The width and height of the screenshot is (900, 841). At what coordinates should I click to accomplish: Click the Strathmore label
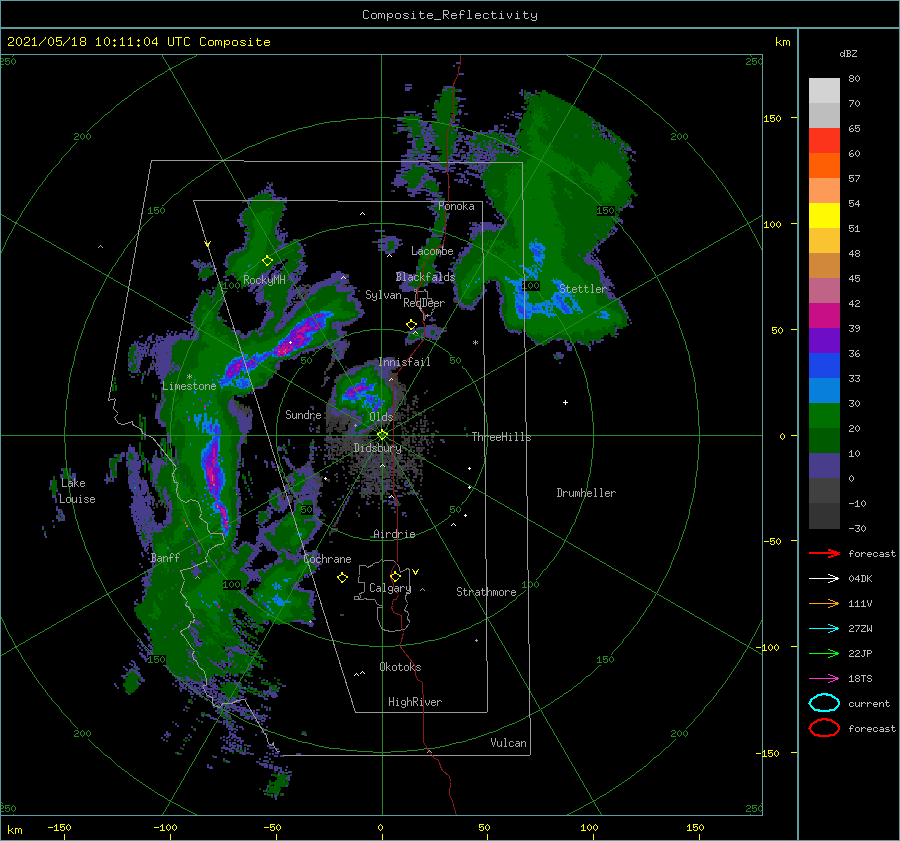click(486, 592)
